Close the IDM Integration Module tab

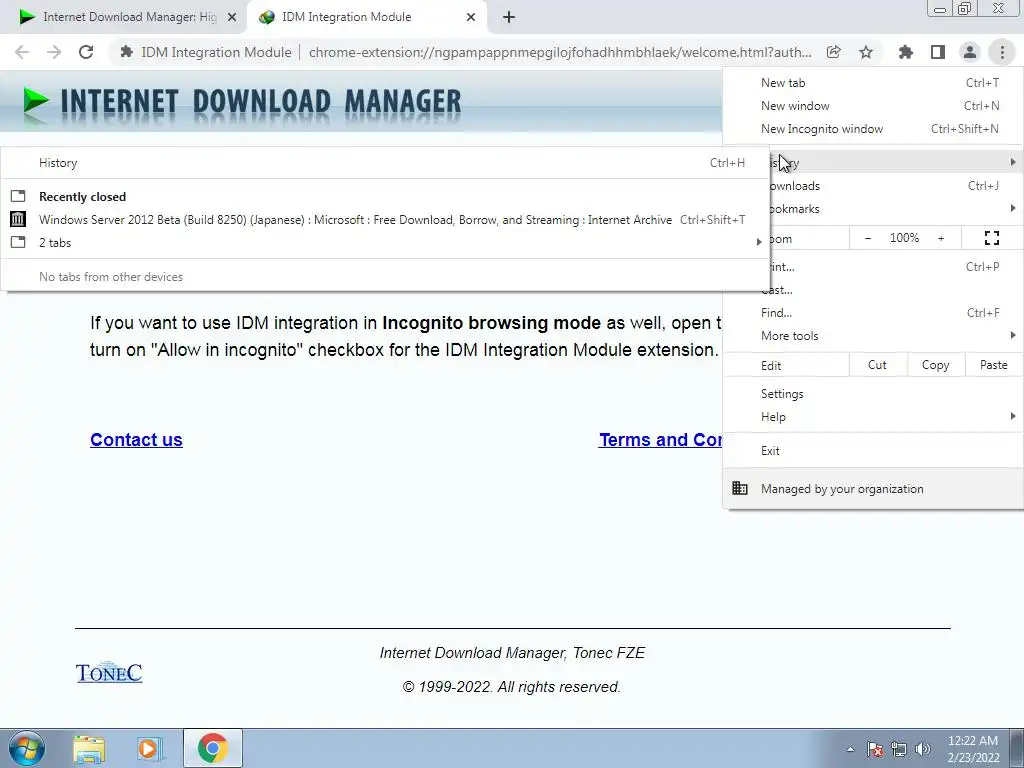click(x=471, y=18)
